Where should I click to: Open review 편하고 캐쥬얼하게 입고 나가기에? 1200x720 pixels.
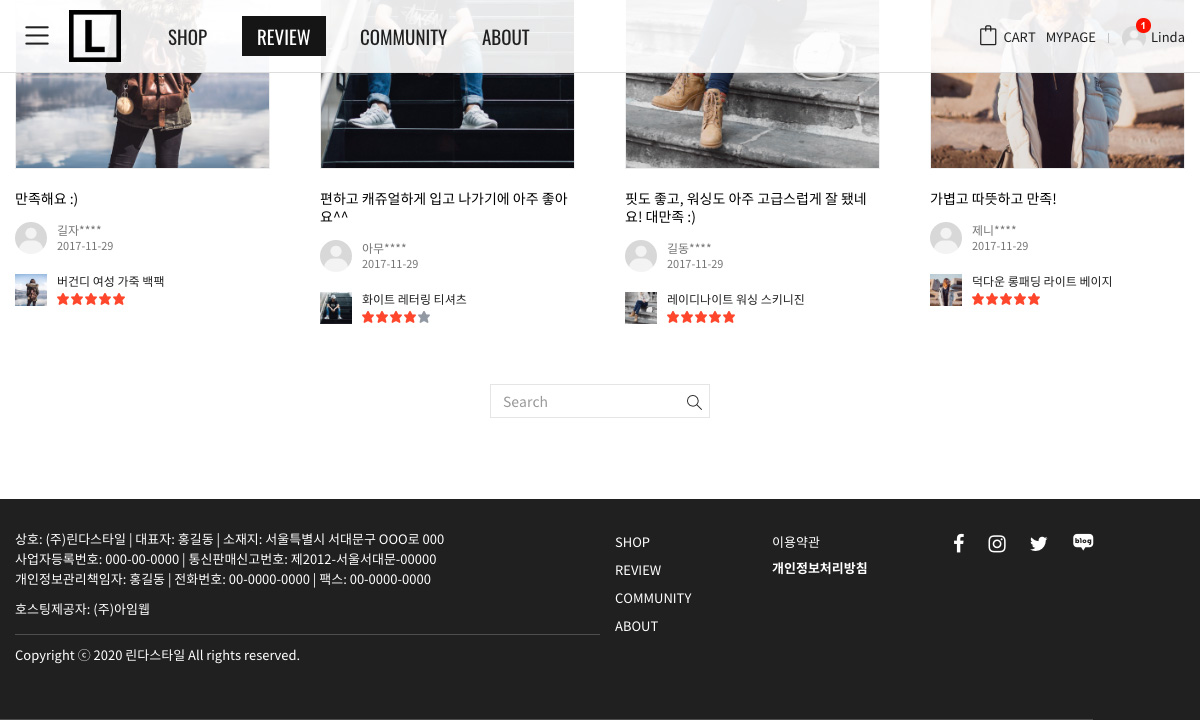click(x=445, y=207)
